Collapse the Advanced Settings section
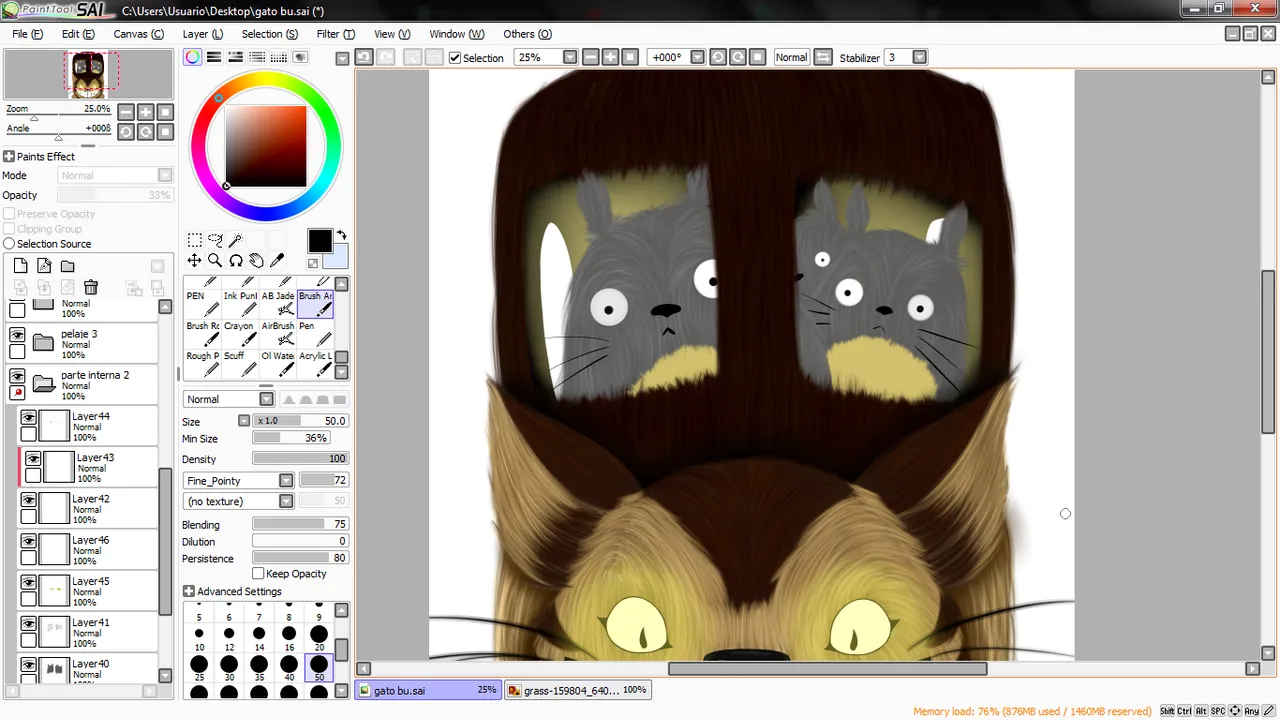This screenshot has height=720, width=1280. coord(188,592)
